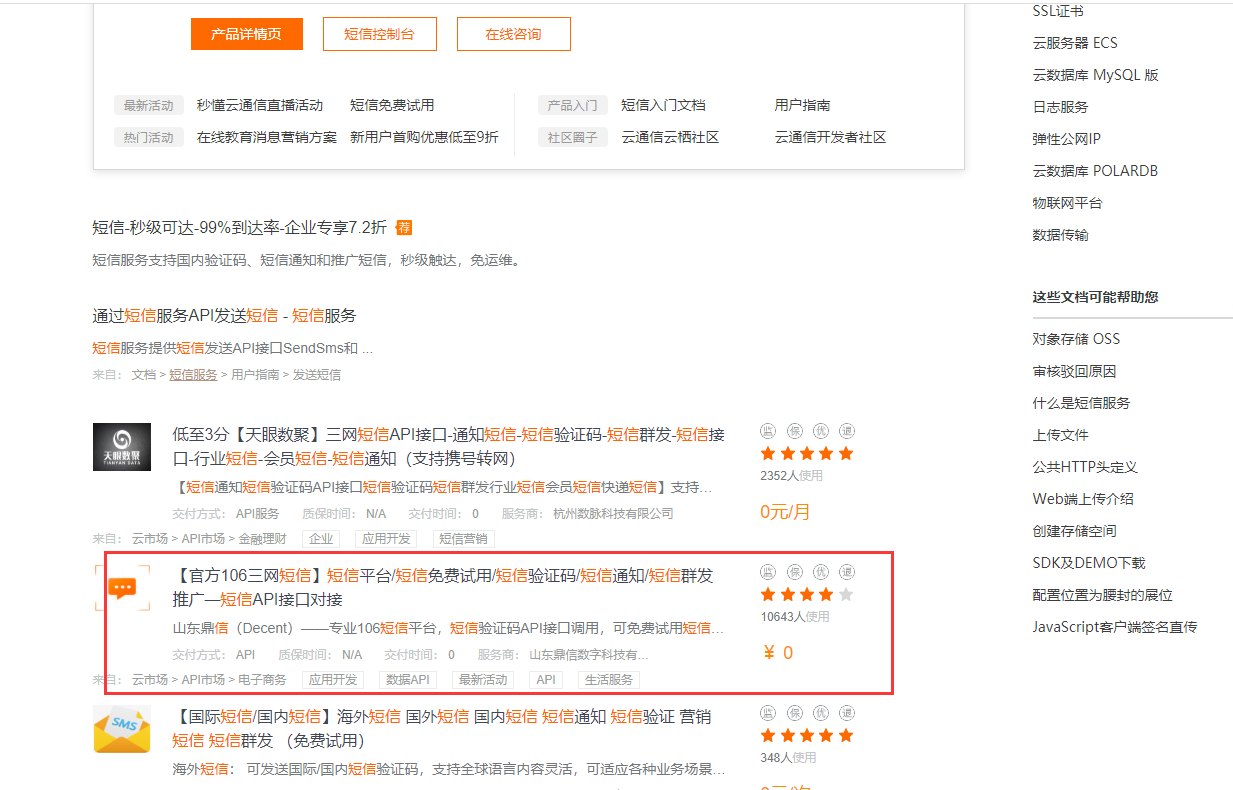Select 应用开发 tag beside 企业 tag

coord(386,539)
